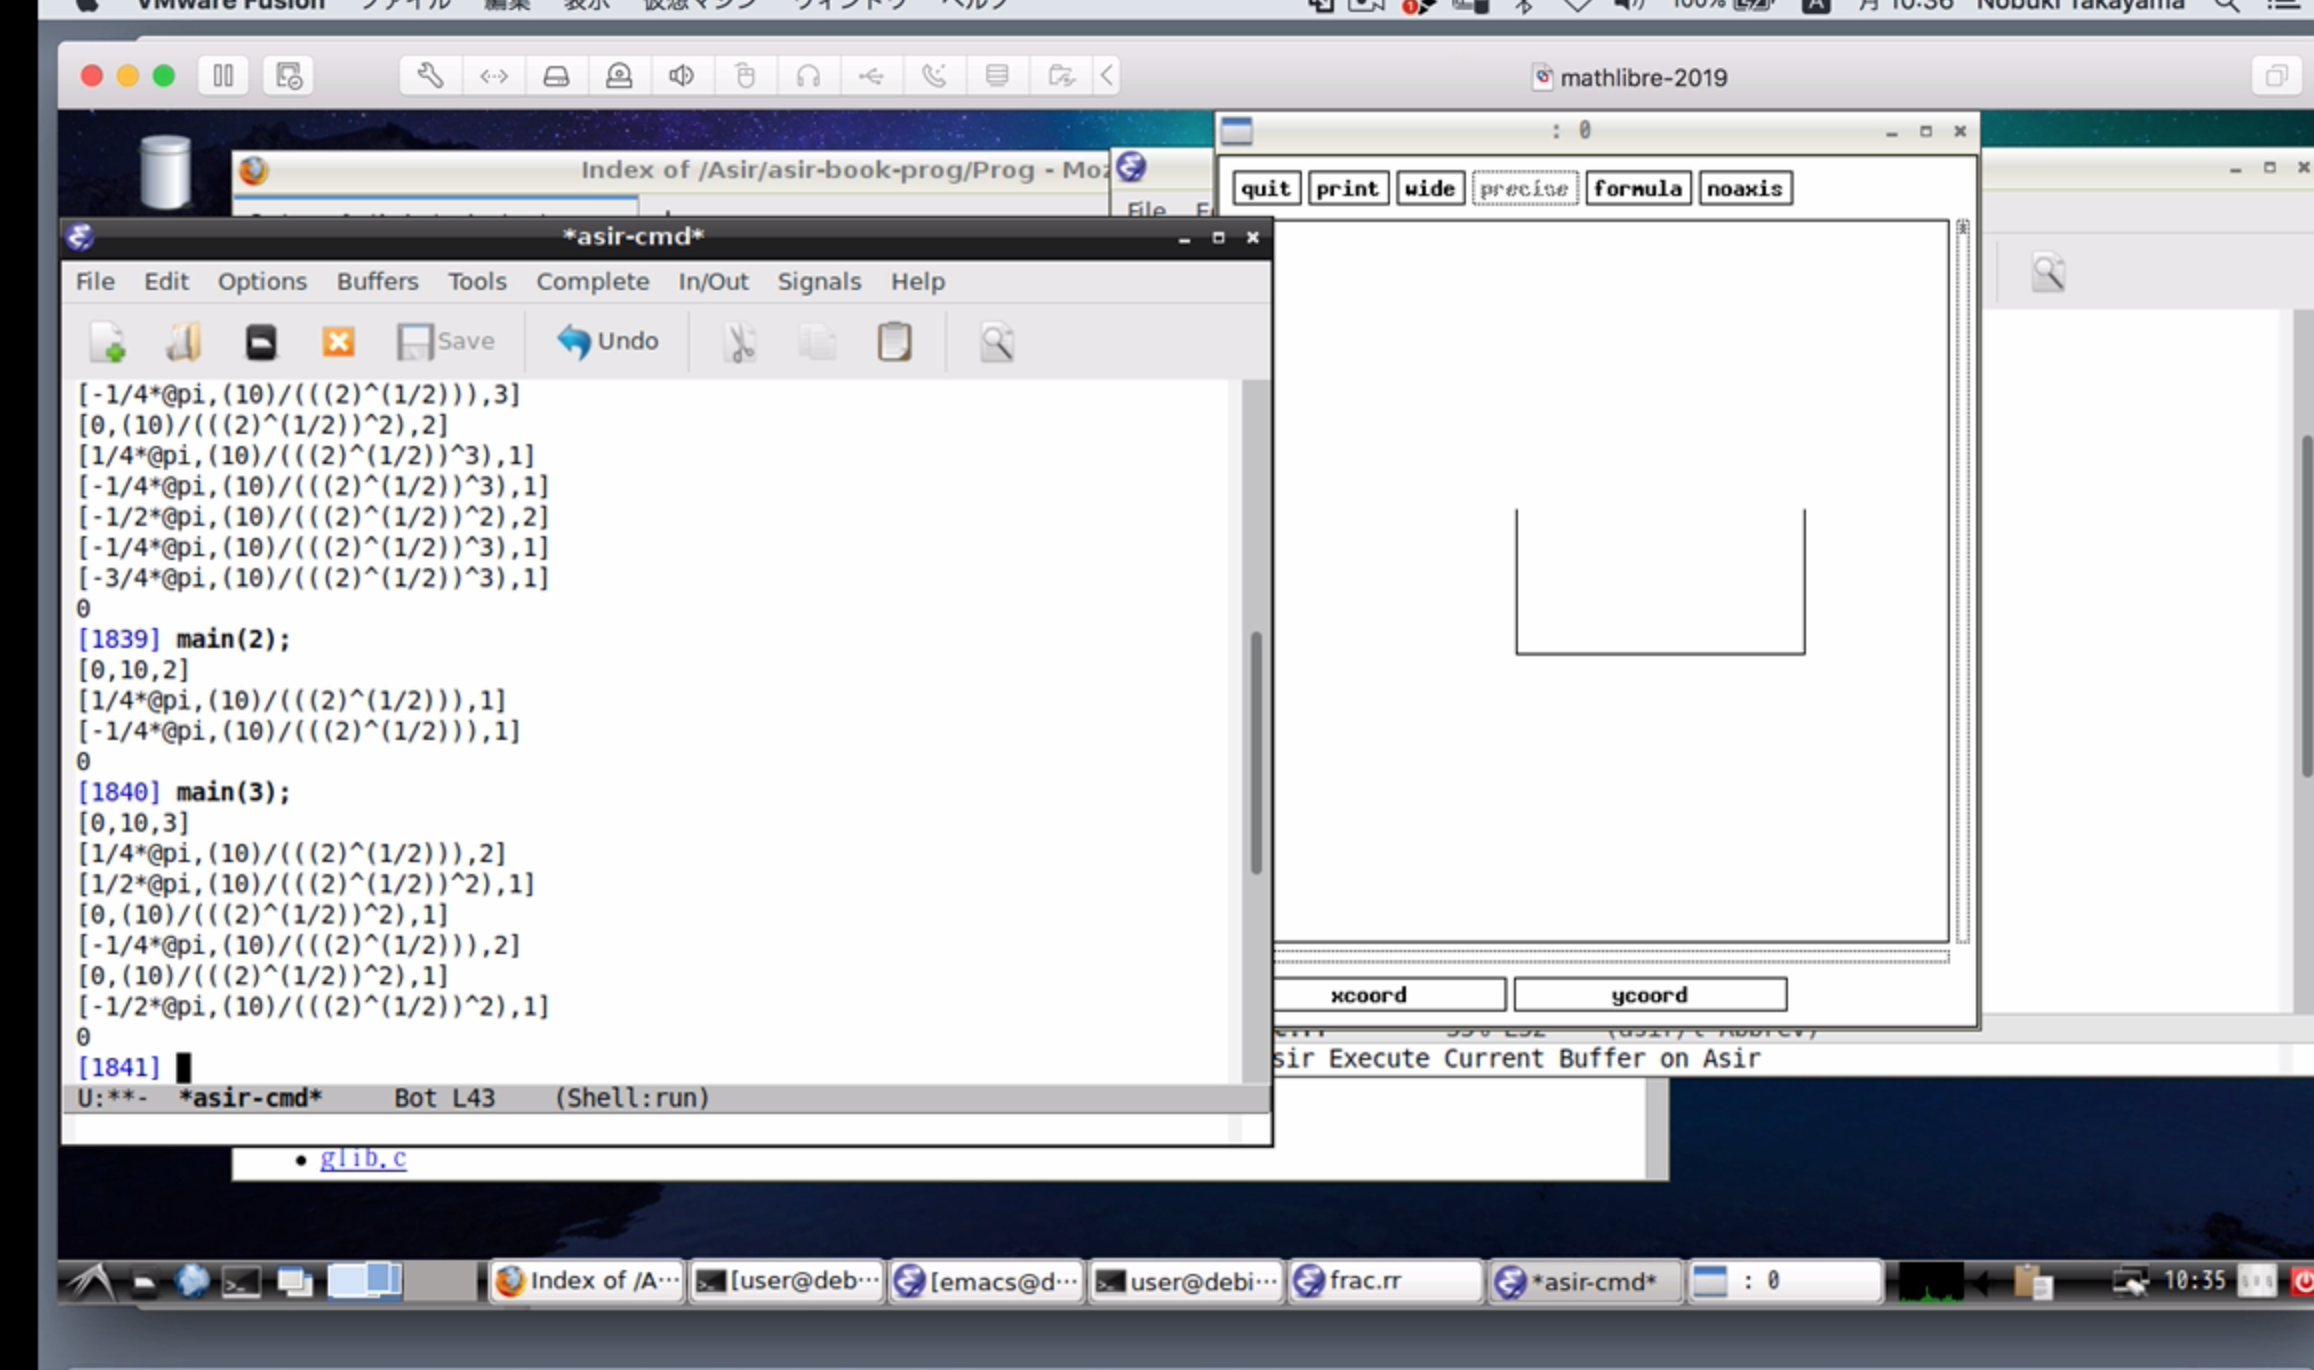Screen dimensions: 2314x1370
Task: Switch to frac.rr taskbar entry
Action: point(1386,1281)
